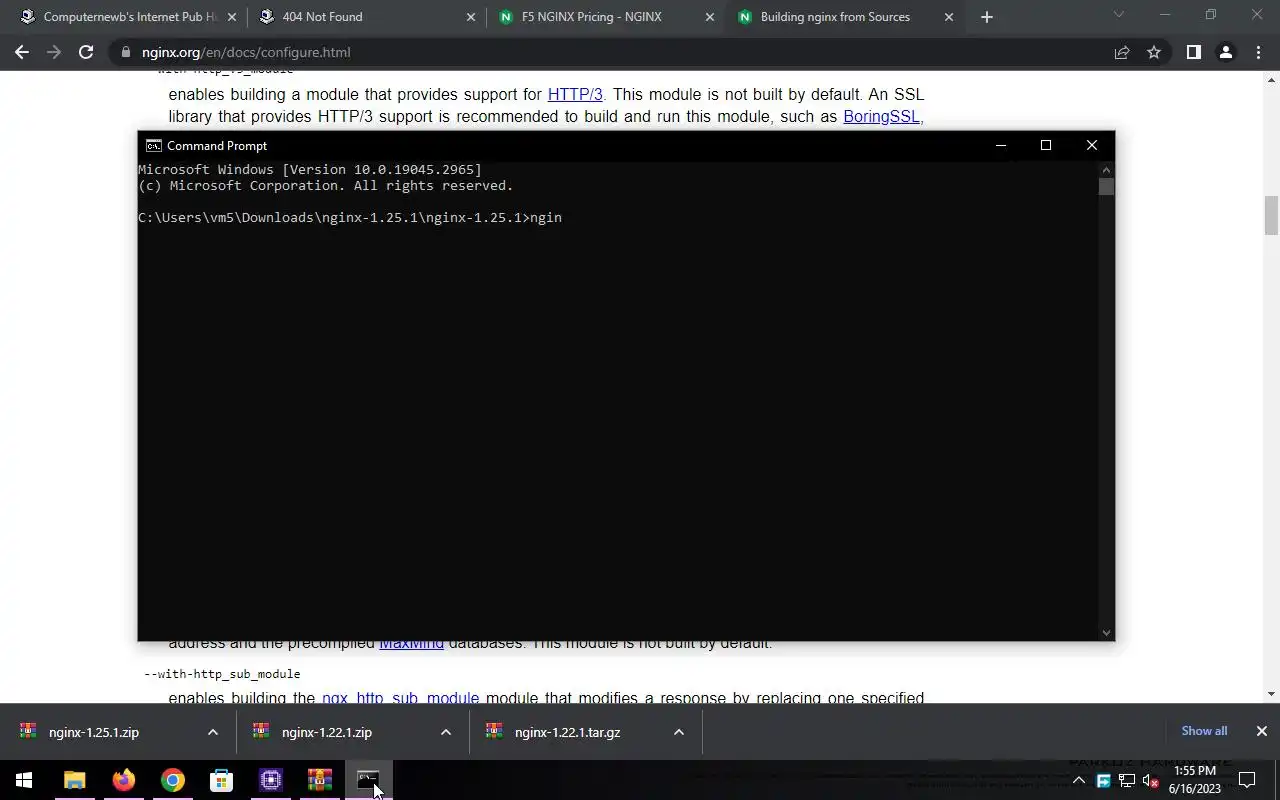Close the Computernewb's Internet Pub tab
This screenshot has height=800, width=1280.
[x=233, y=17]
